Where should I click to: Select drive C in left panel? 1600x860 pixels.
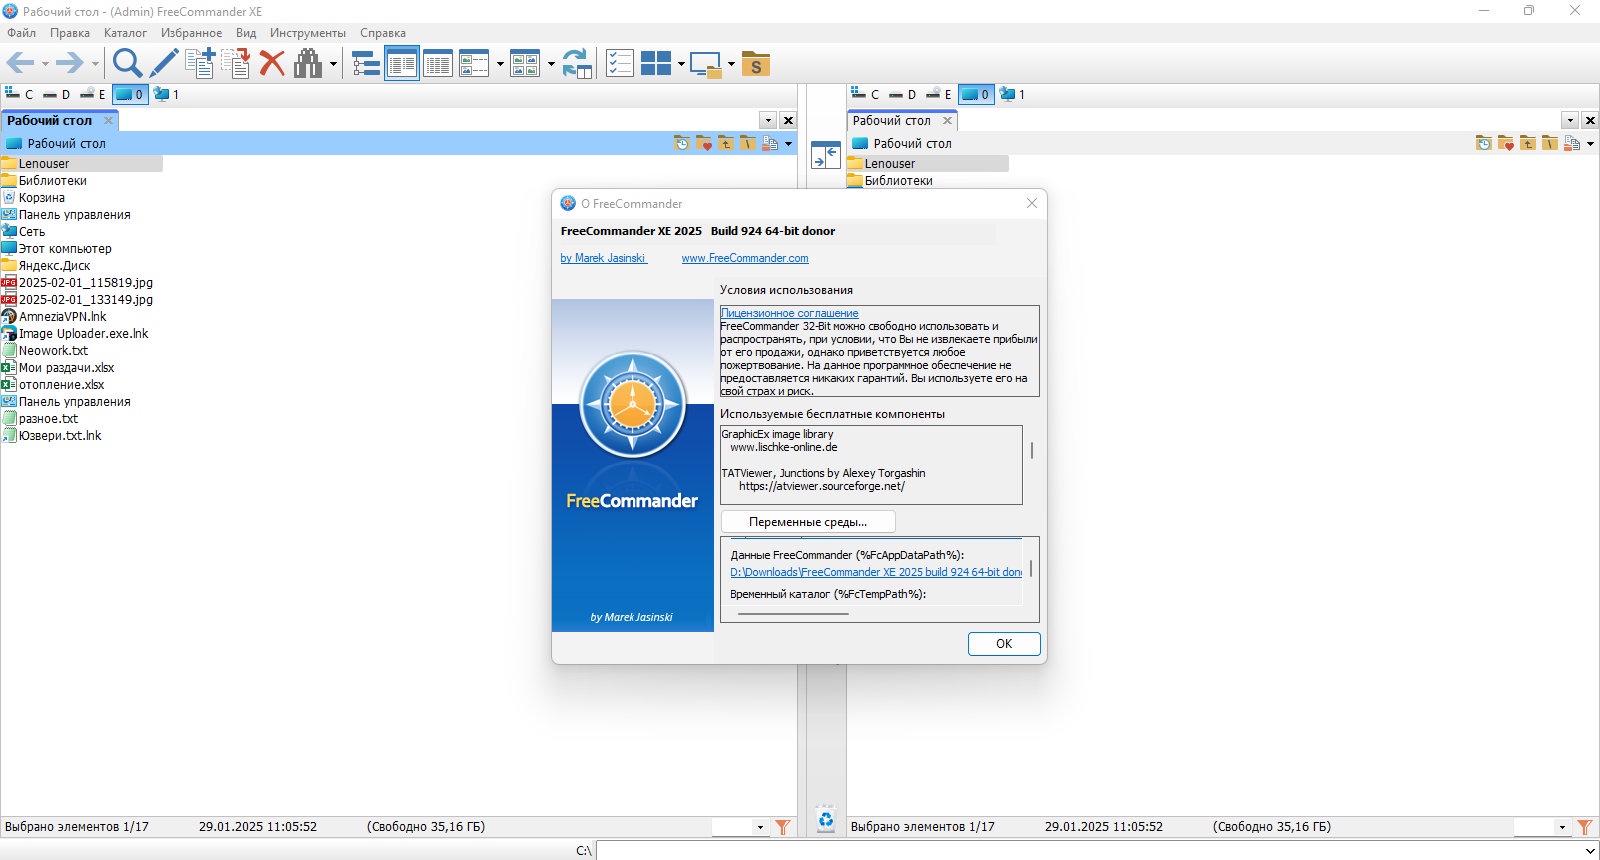20,94
